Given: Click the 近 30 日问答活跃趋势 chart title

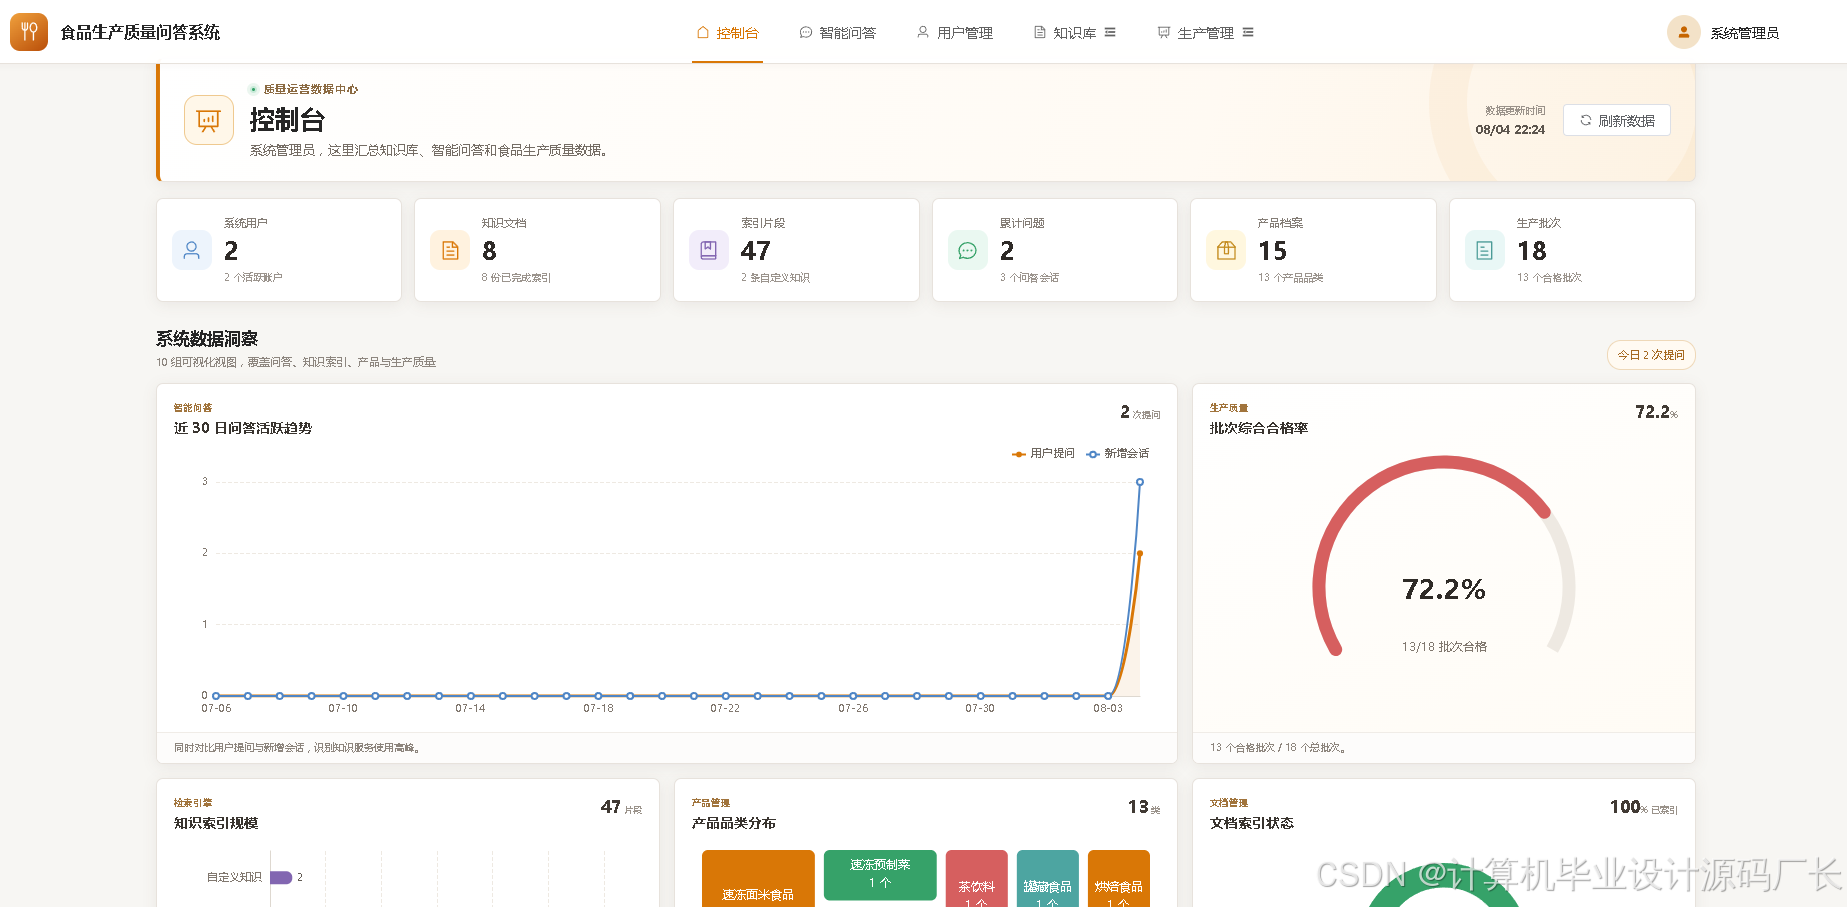Looking at the screenshot, I should point(243,428).
